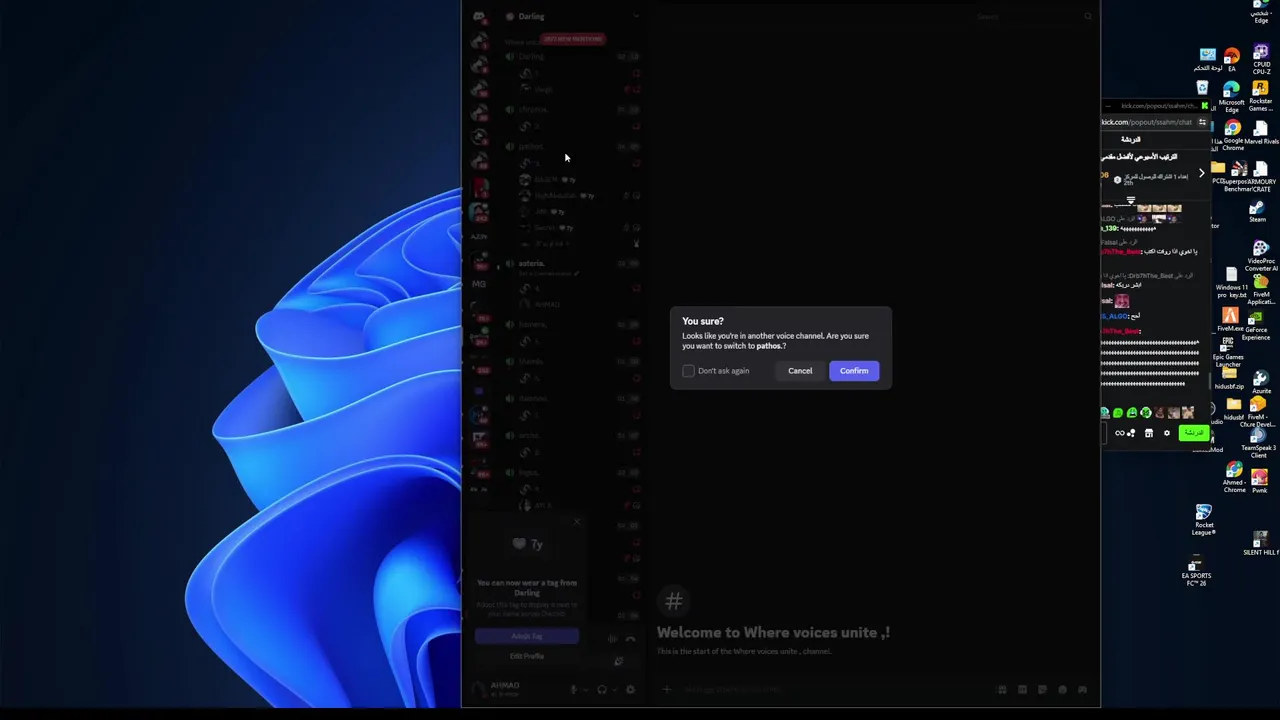Open the Google Chrome desktop shortcut

tap(1233, 135)
